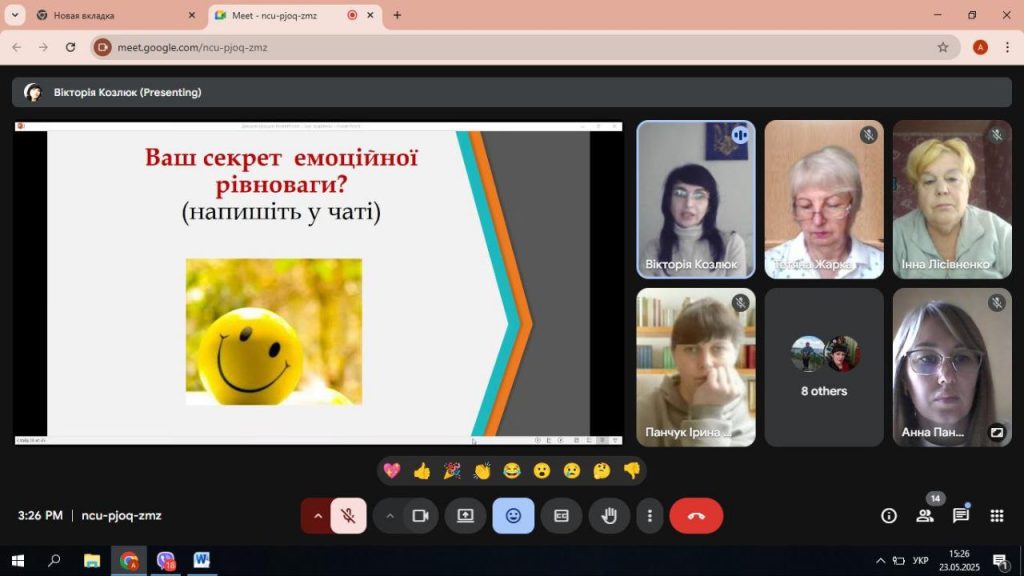Open the activities grid icon
Viewport: 1024px width, 576px height.
tap(996, 516)
